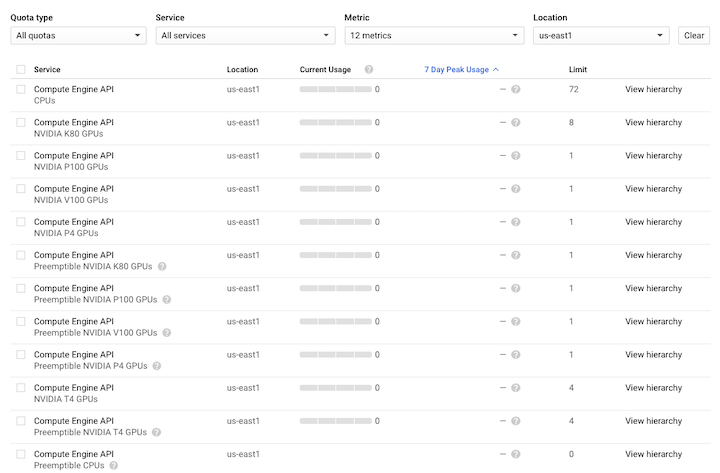Click the NVIDIA K80 GPUs usage bar
Image resolution: width=720 pixels, height=473 pixels.
pos(336,123)
